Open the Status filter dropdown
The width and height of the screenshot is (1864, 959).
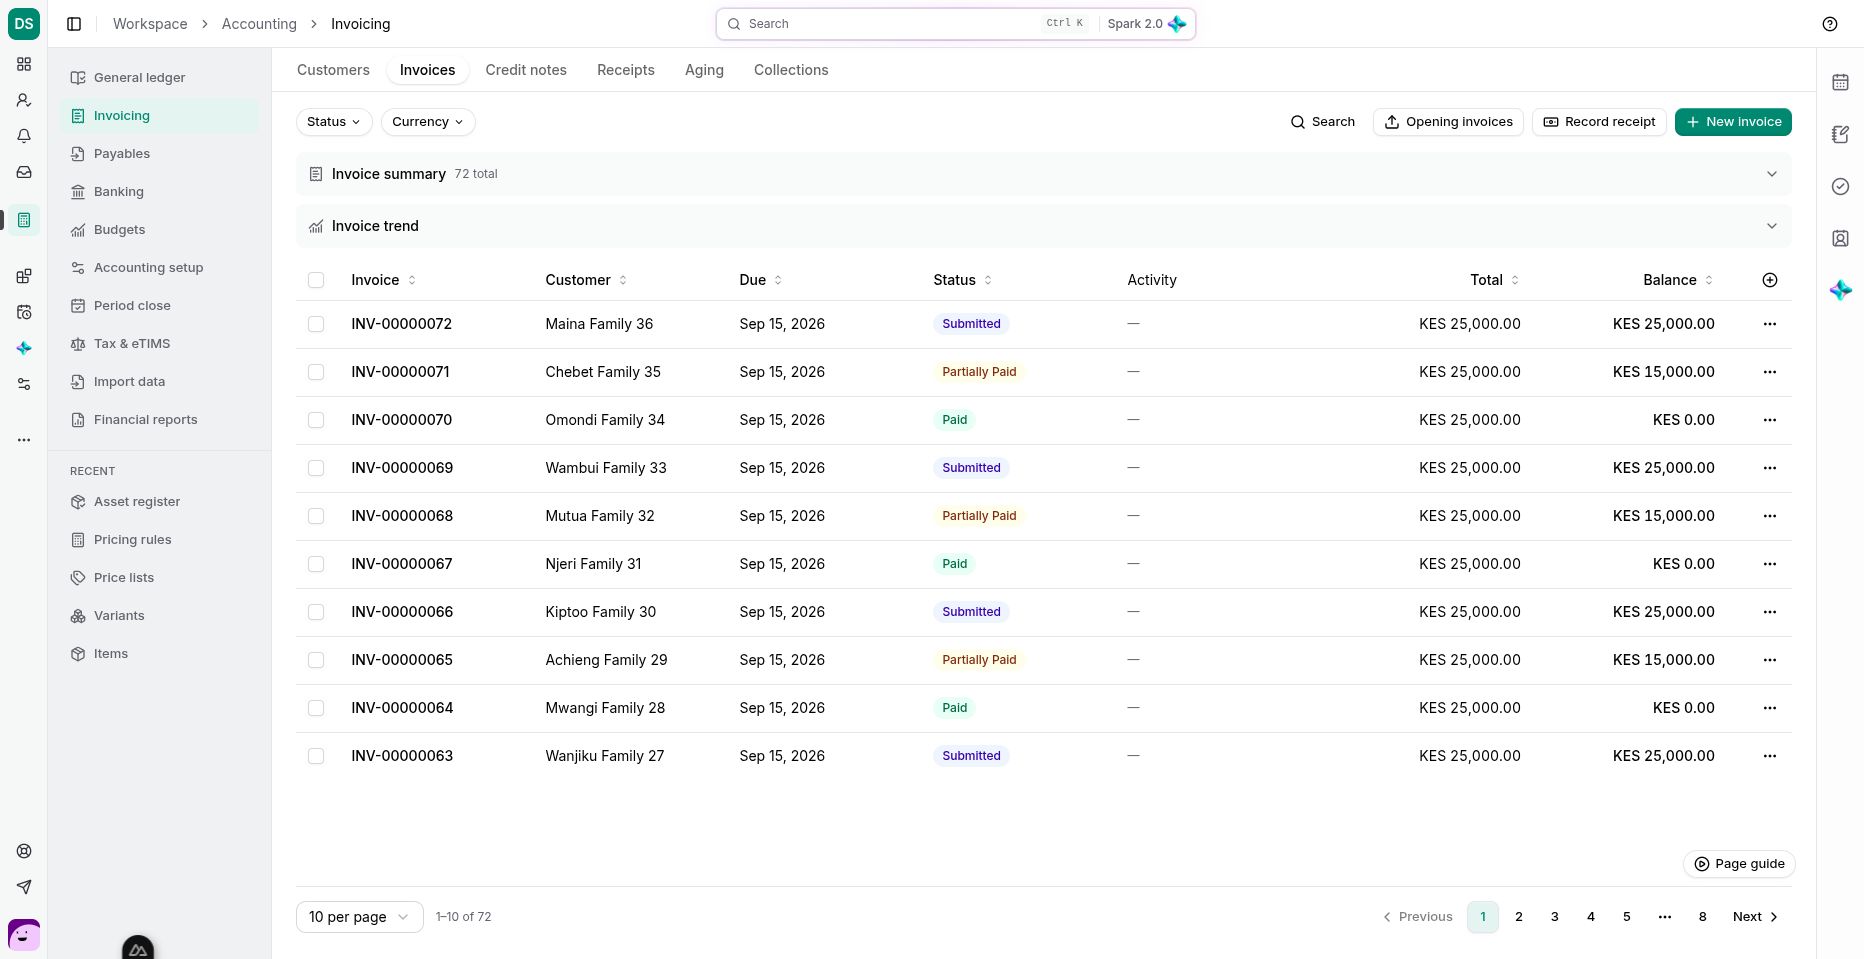[x=334, y=122]
